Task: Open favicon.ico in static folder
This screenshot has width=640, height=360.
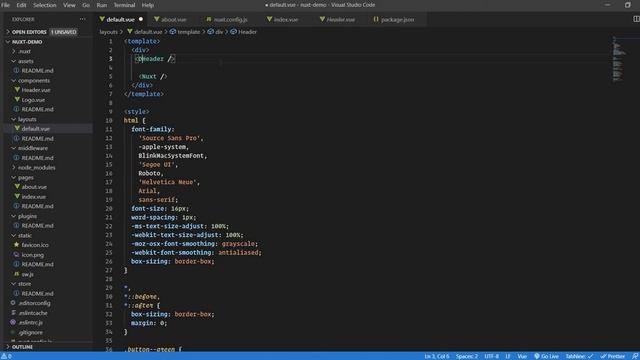Action: [x=35, y=245]
